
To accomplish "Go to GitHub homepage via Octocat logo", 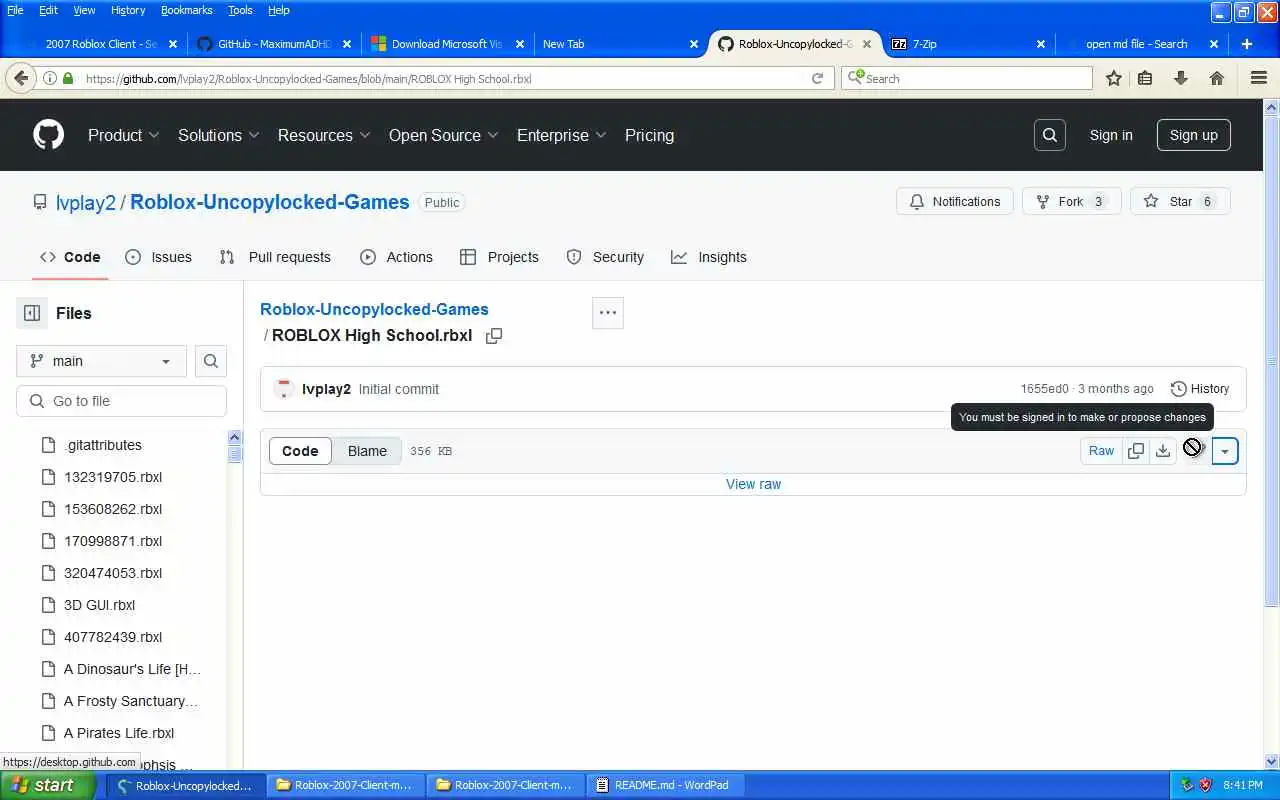I will click(x=48, y=135).
